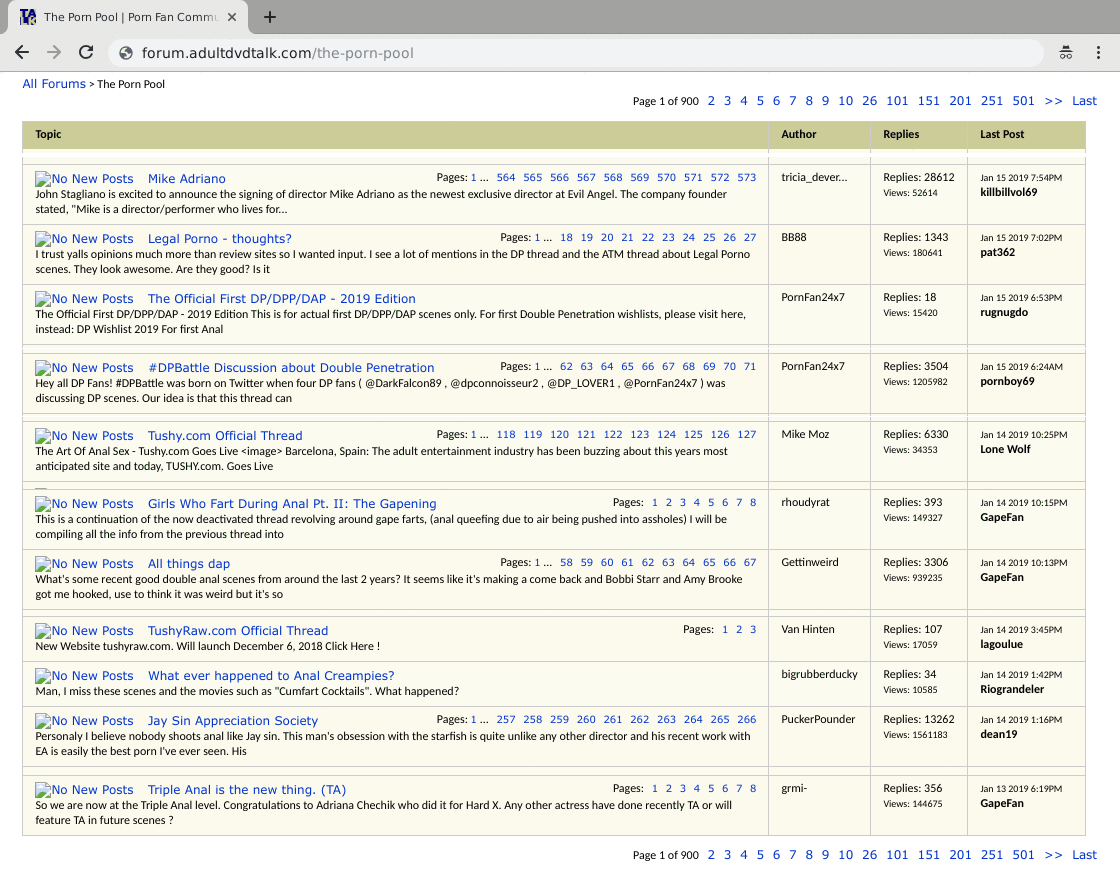The height and width of the screenshot is (870, 1120).
Task: Go to page 501 in top pagination
Action: tap(1023, 101)
